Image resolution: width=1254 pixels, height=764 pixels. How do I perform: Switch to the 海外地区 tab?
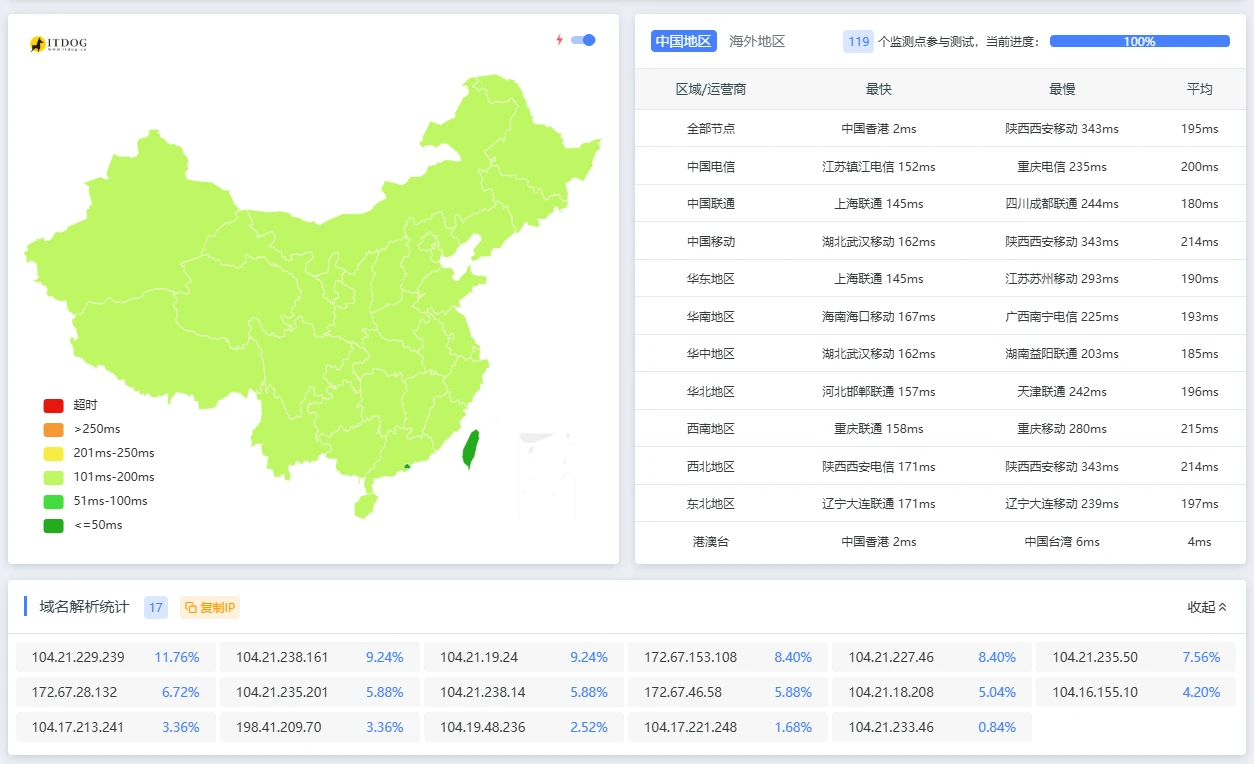[757, 41]
